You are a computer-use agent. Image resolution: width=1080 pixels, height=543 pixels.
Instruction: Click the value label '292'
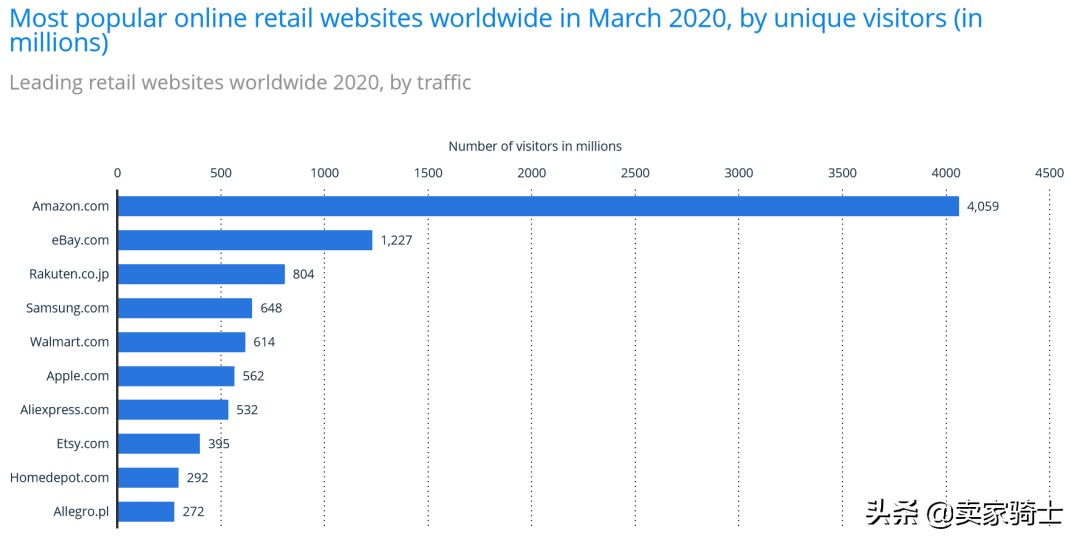coord(198,478)
